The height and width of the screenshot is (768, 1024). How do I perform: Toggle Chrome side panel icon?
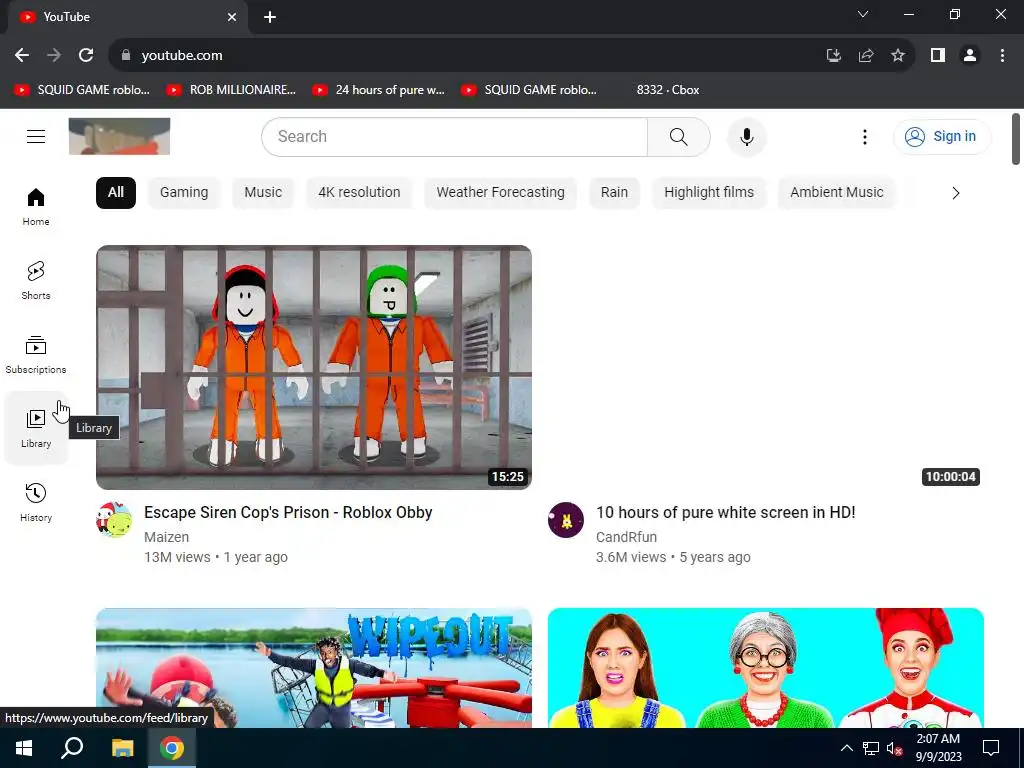point(938,56)
